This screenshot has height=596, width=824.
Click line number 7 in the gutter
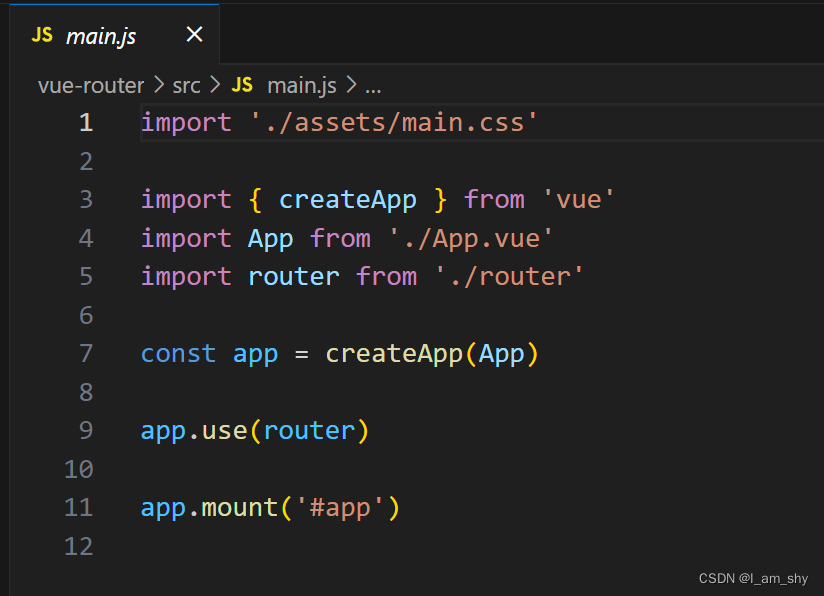coord(86,354)
